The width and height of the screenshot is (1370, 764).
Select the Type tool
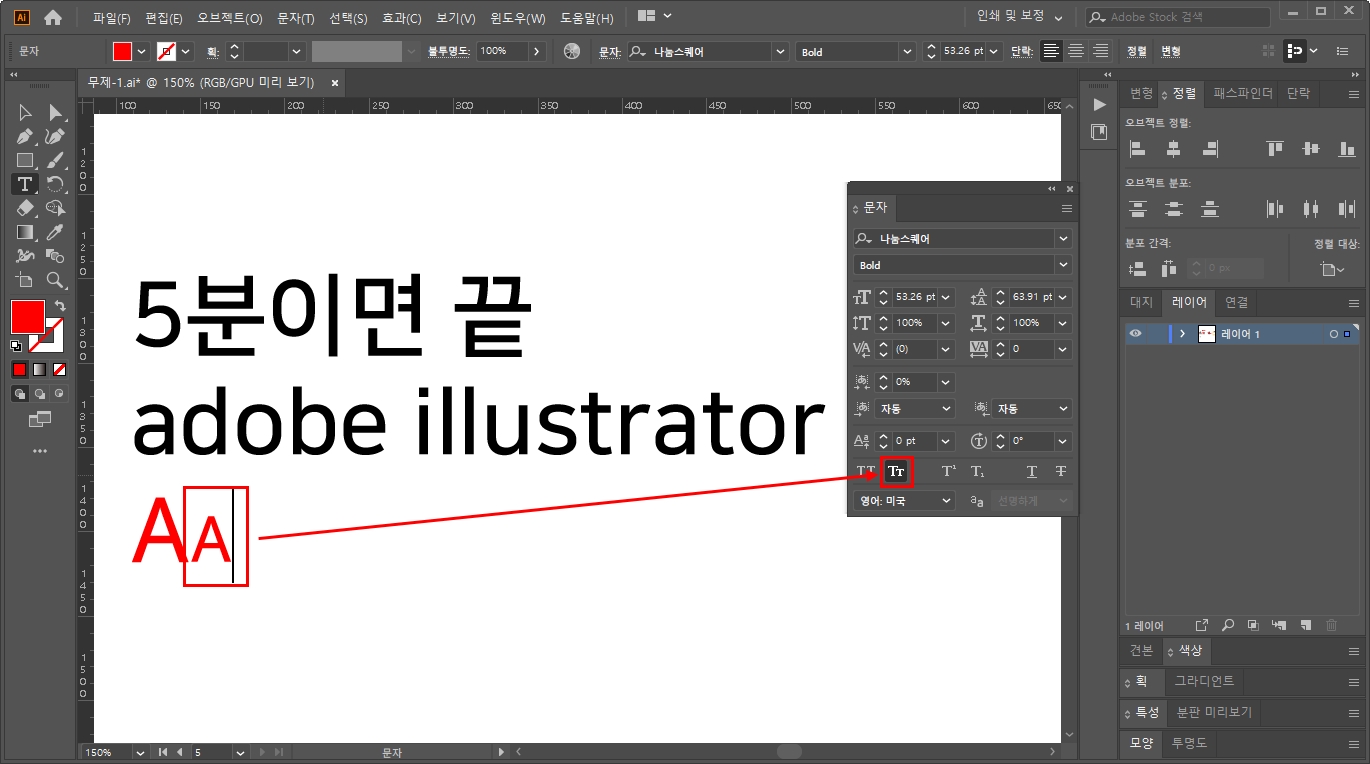[24, 184]
